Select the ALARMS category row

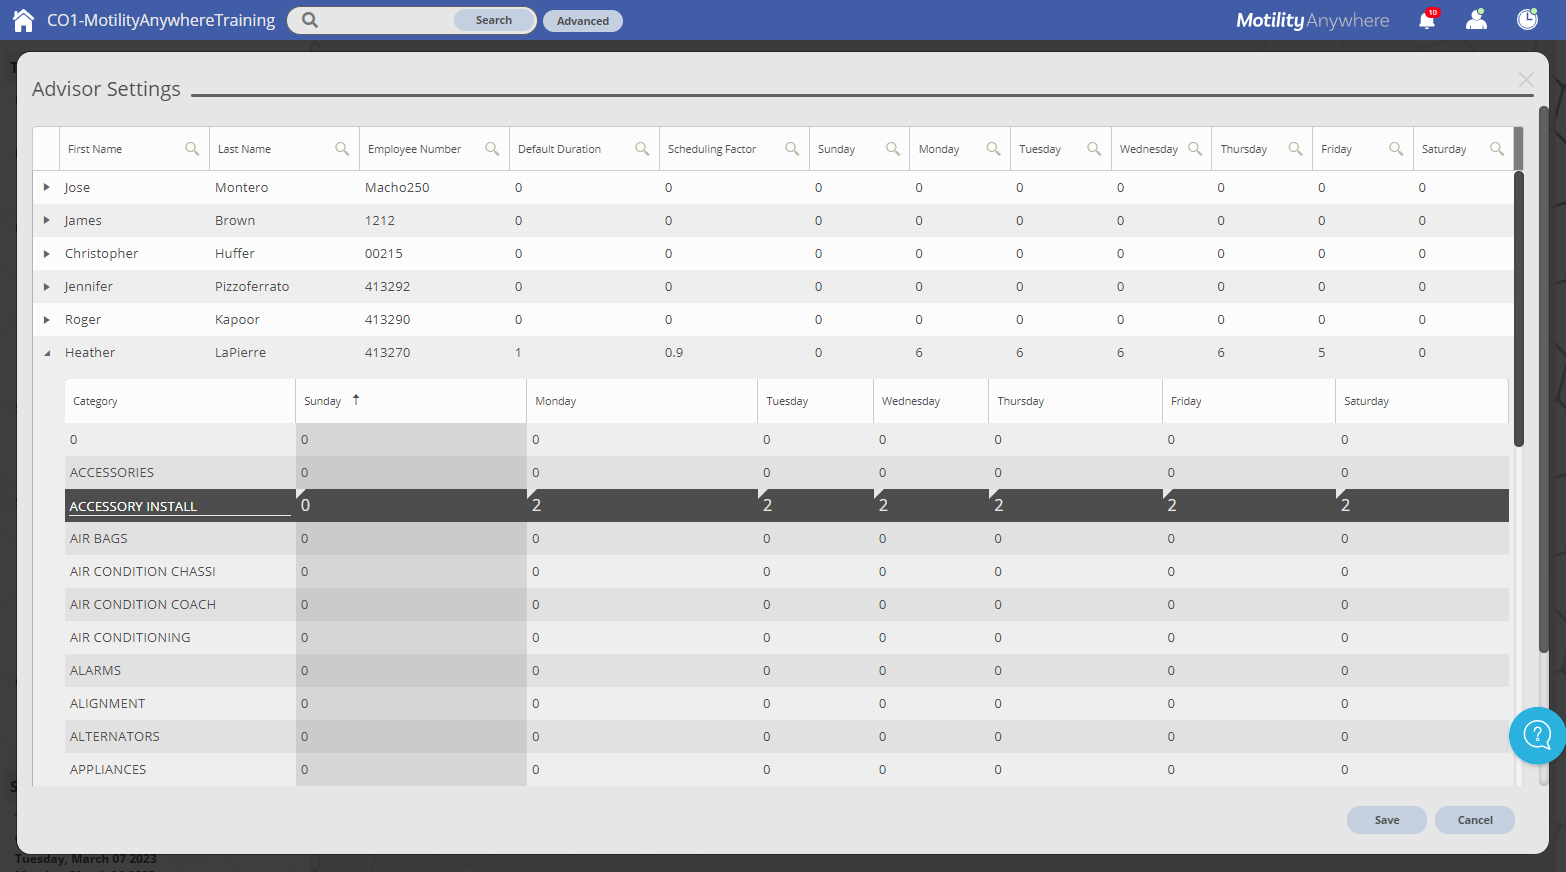(x=787, y=671)
